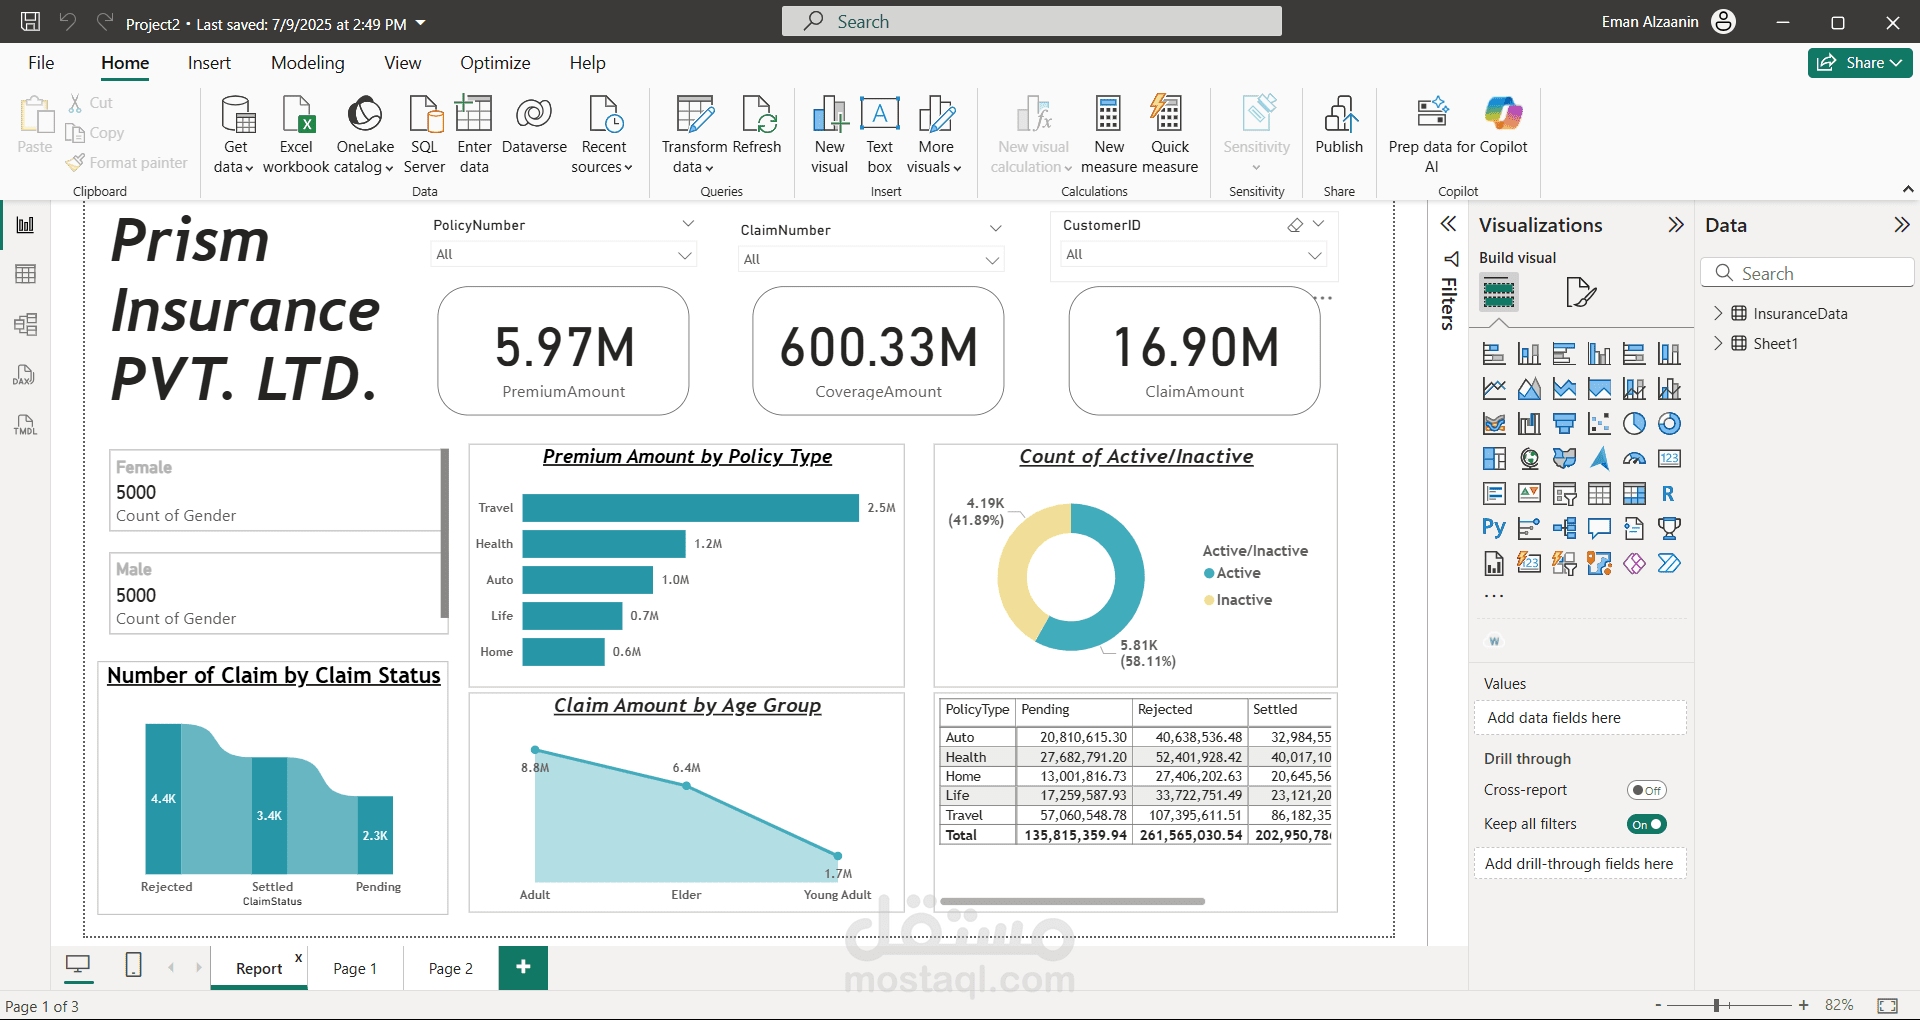Screen dimensions: 1920x1020
Task: Turn on the Cross-report toggle
Action: click(x=1646, y=790)
